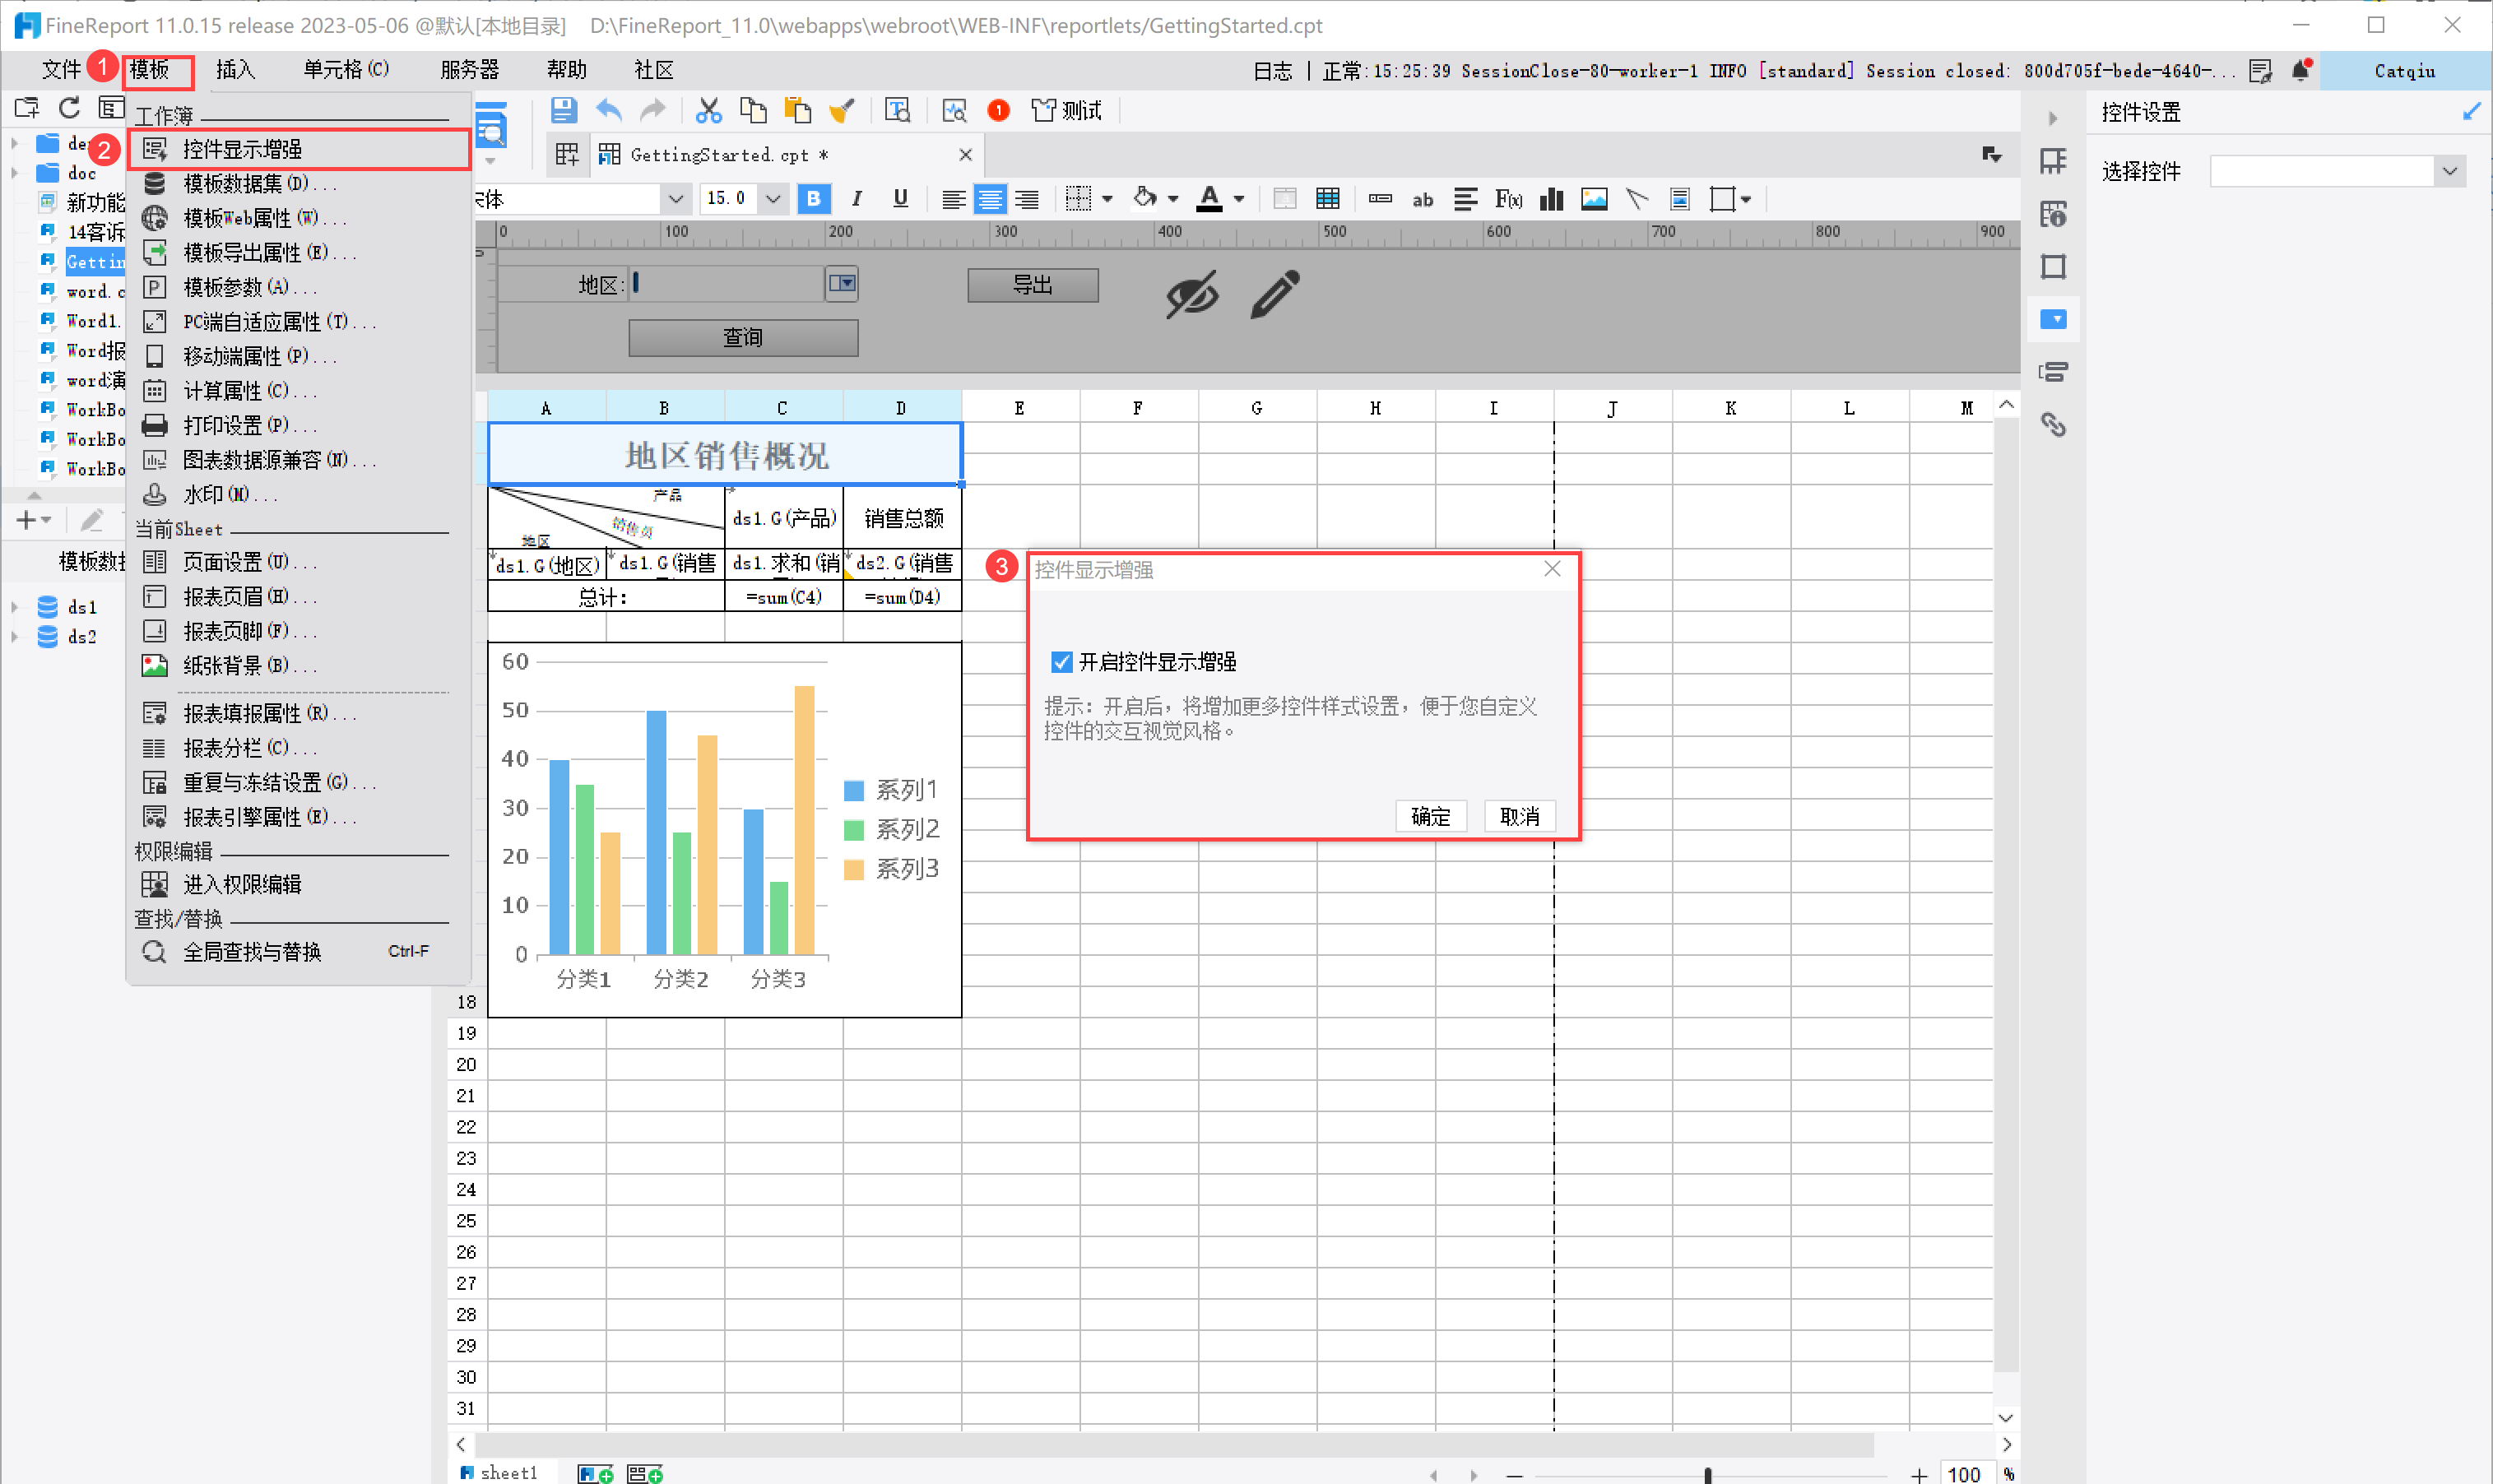Click the Save template icon
This screenshot has width=2493, height=1484.
click(x=563, y=111)
